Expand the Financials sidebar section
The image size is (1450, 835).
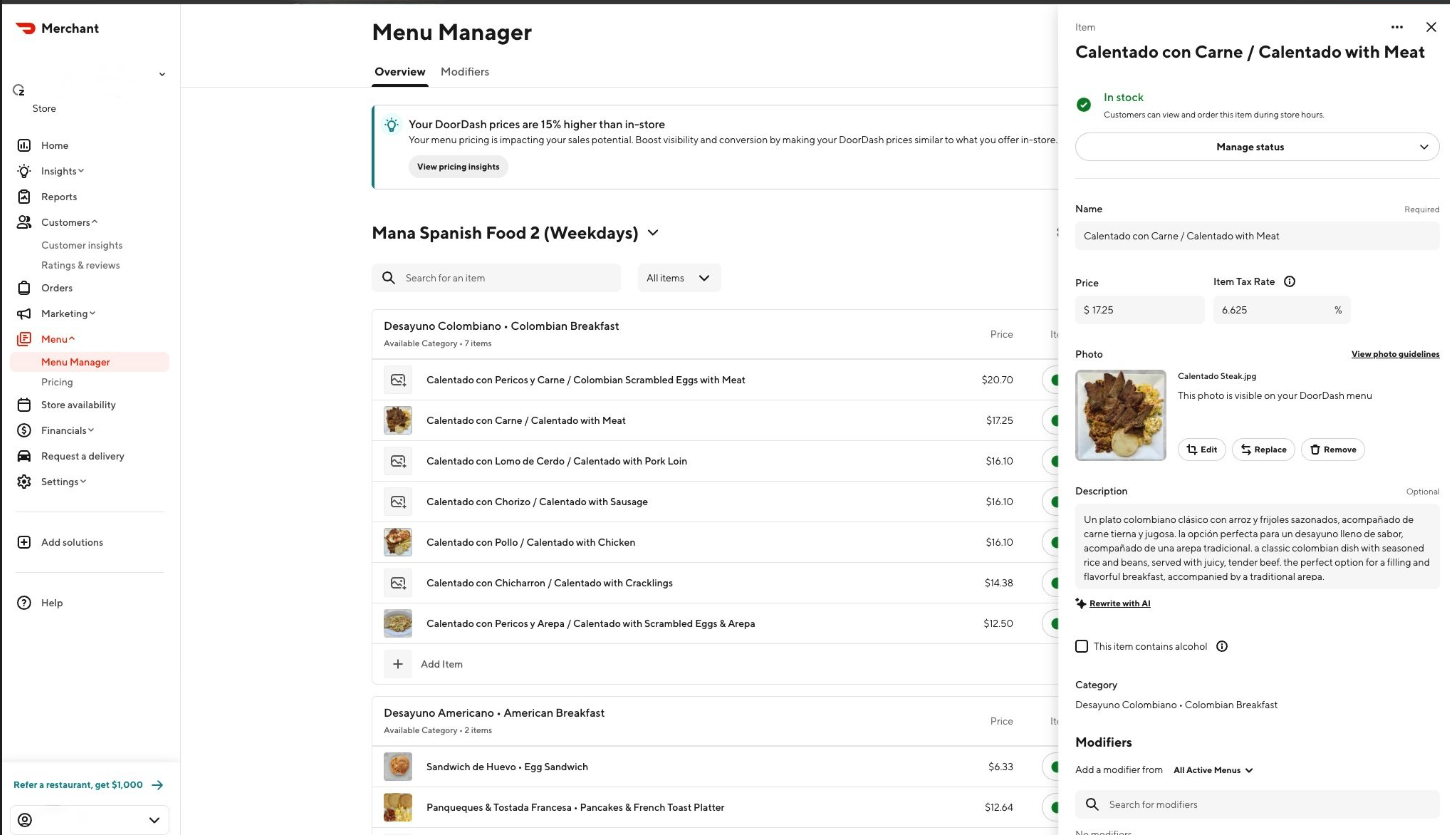tap(67, 430)
